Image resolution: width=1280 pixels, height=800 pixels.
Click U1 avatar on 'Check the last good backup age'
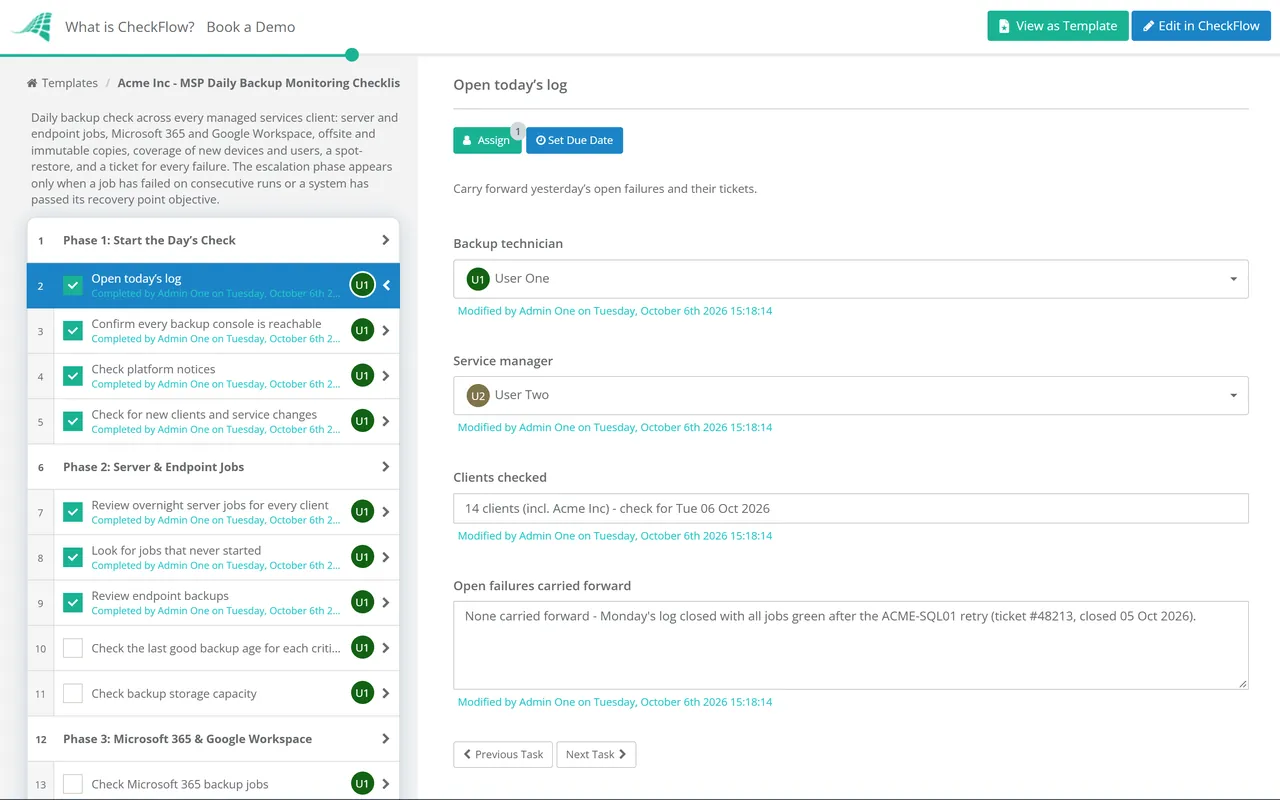362,648
